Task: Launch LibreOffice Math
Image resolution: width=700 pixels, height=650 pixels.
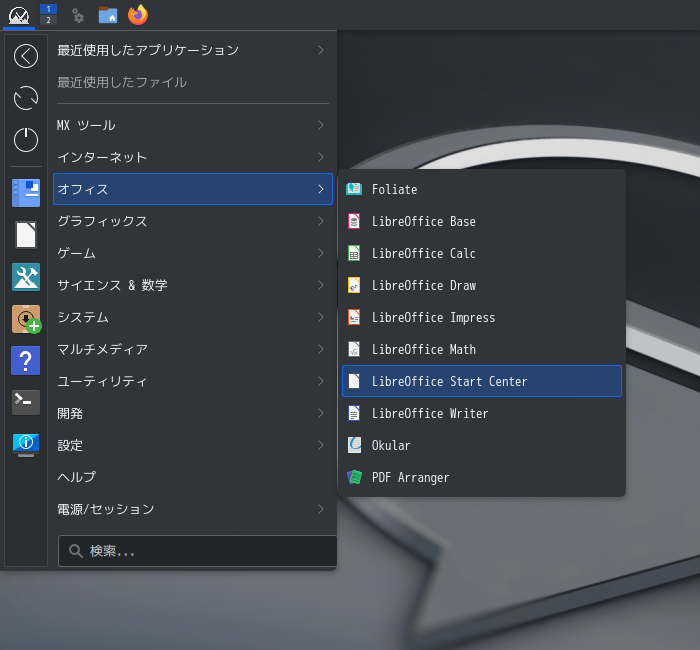Action: click(x=482, y=349)
